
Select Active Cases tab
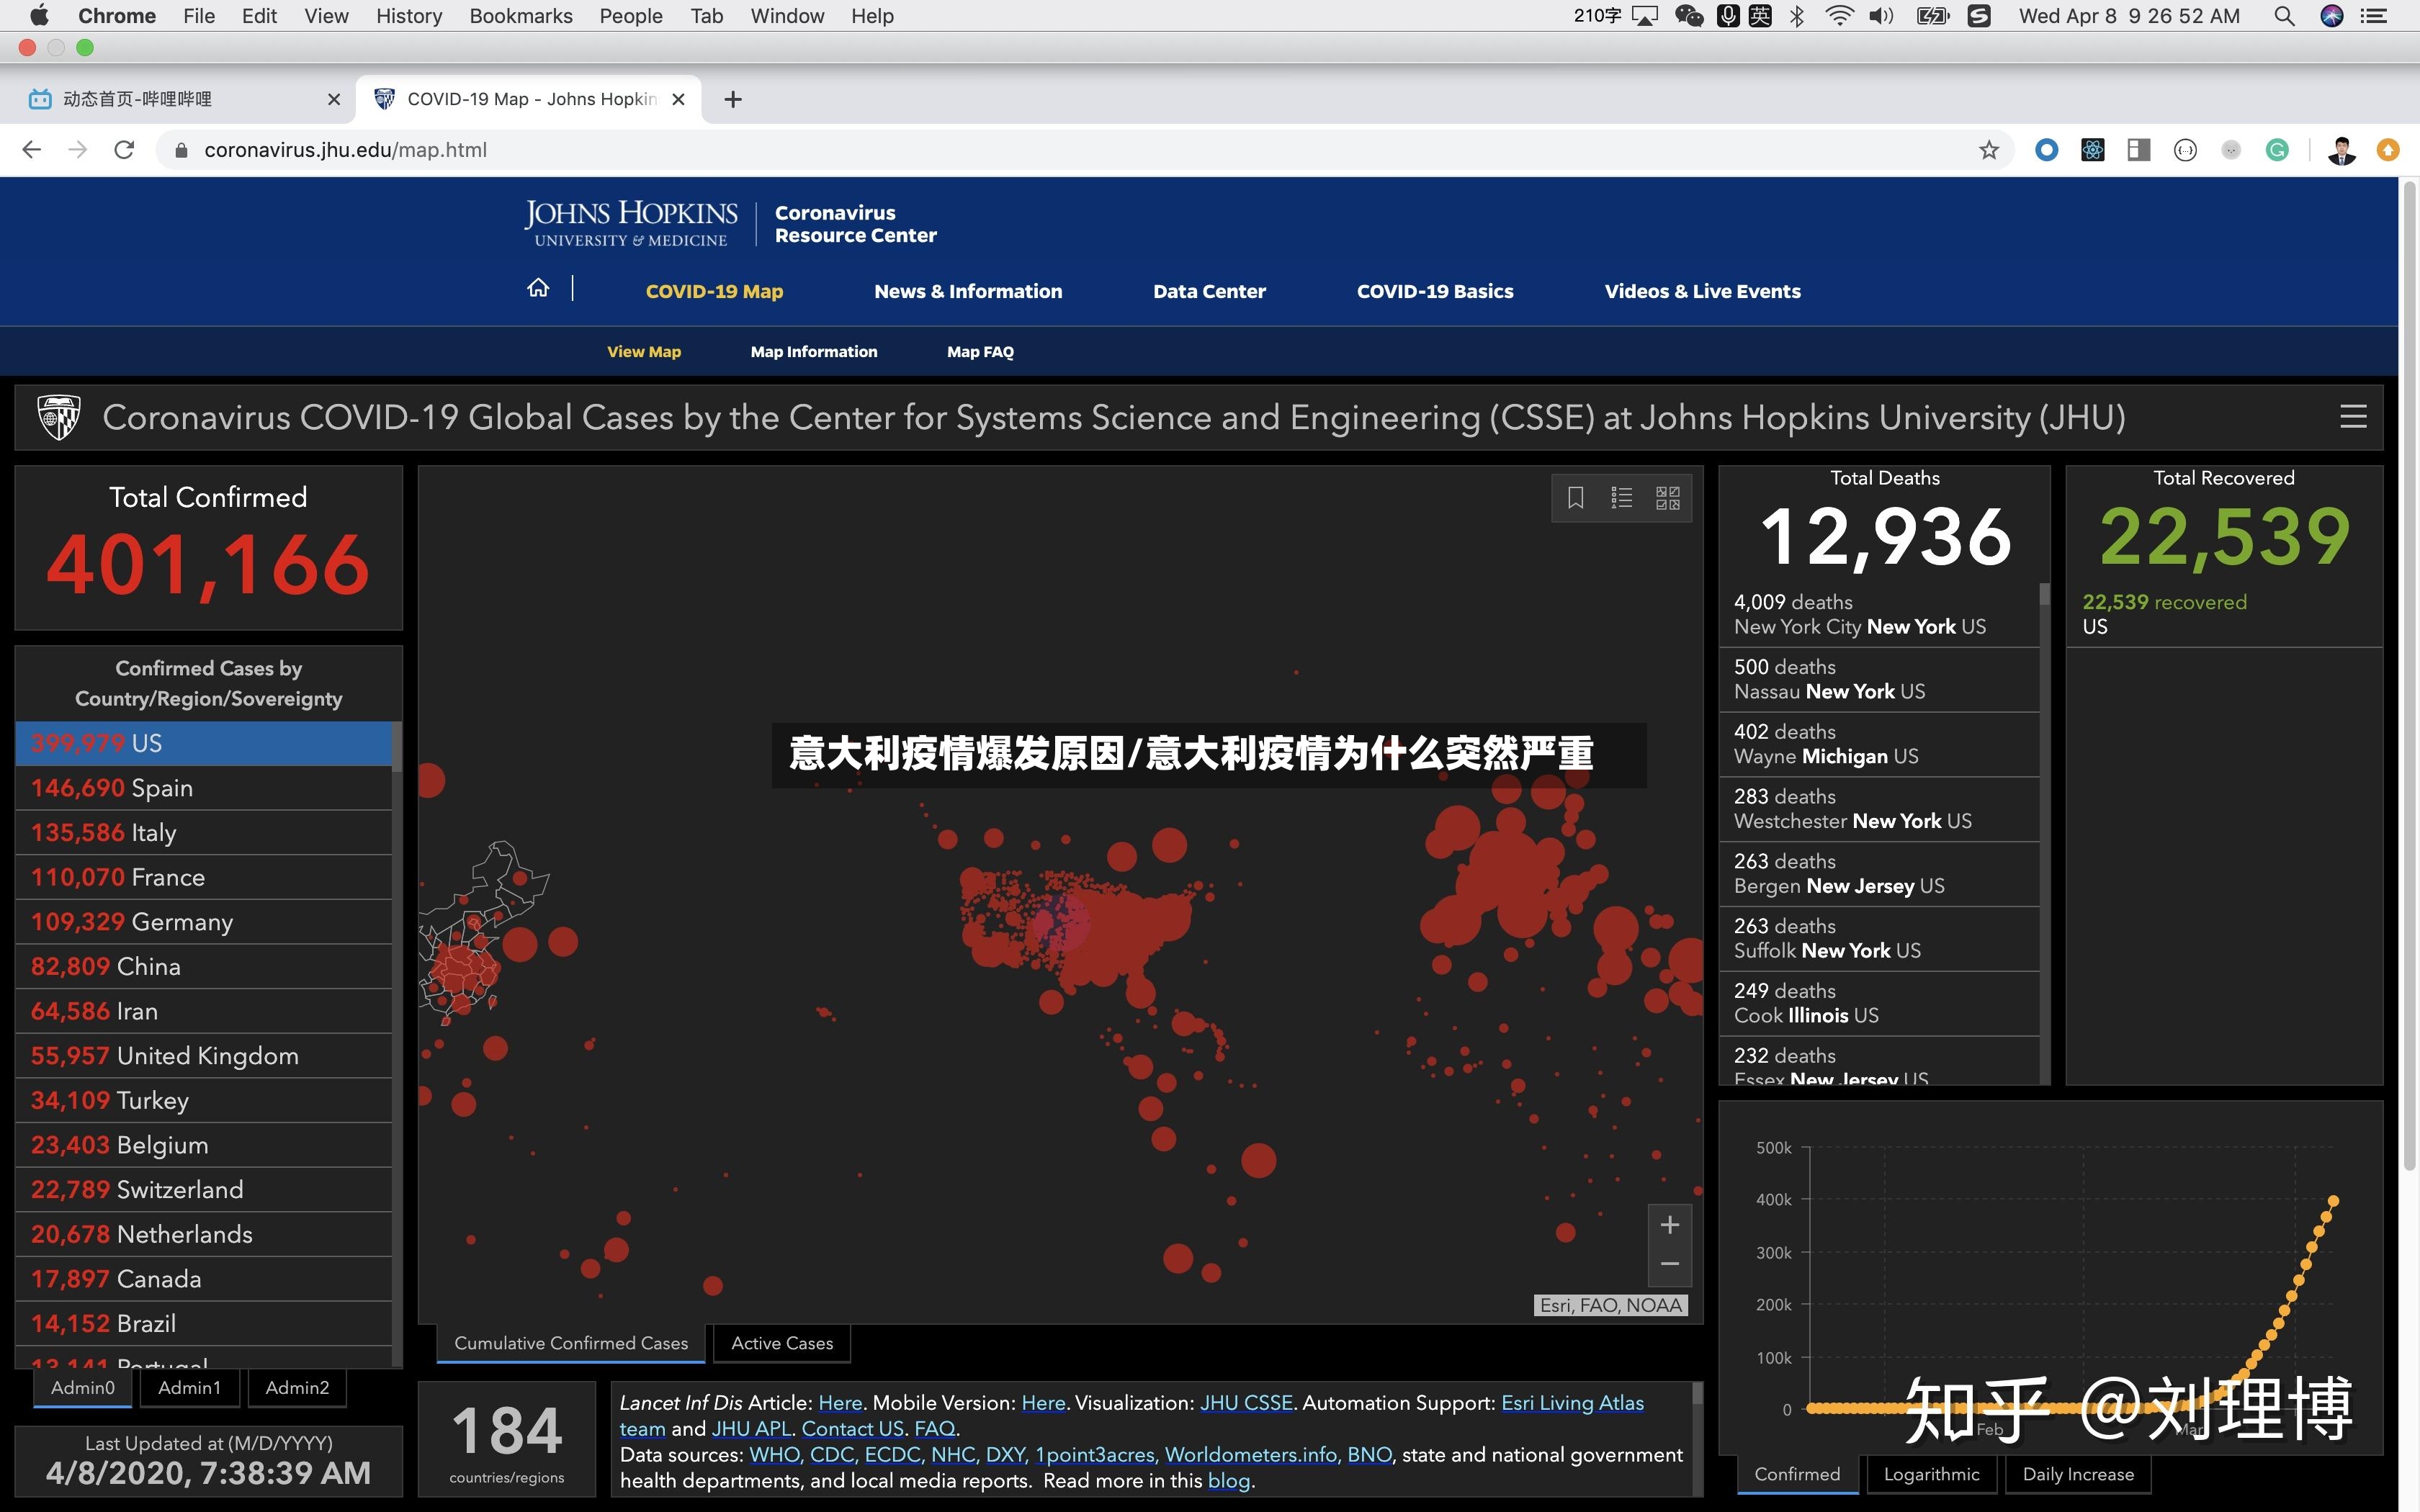(x=782, y=1343)
